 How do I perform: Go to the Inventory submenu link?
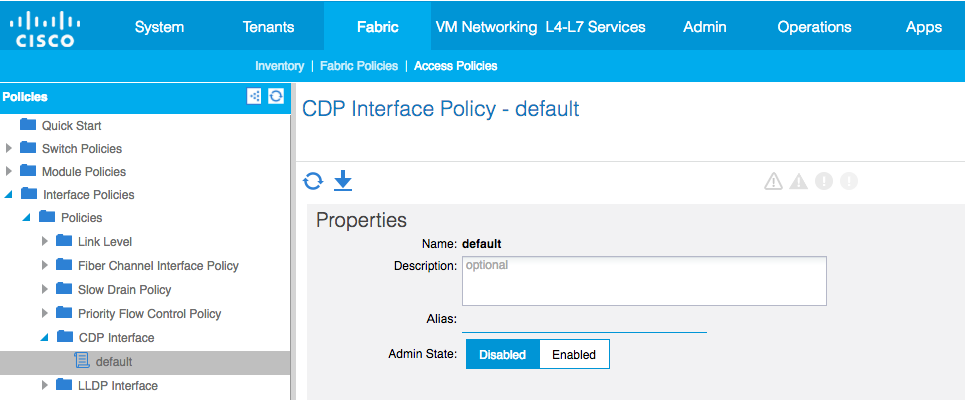click(x=279, y=66)
